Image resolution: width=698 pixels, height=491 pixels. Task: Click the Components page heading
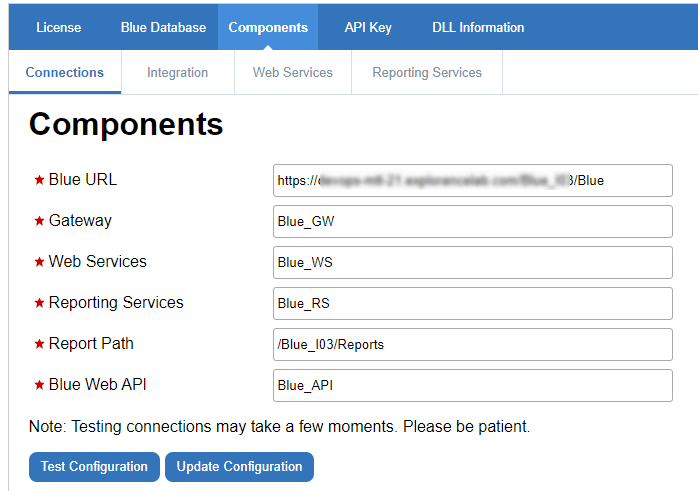coord(126,124)
